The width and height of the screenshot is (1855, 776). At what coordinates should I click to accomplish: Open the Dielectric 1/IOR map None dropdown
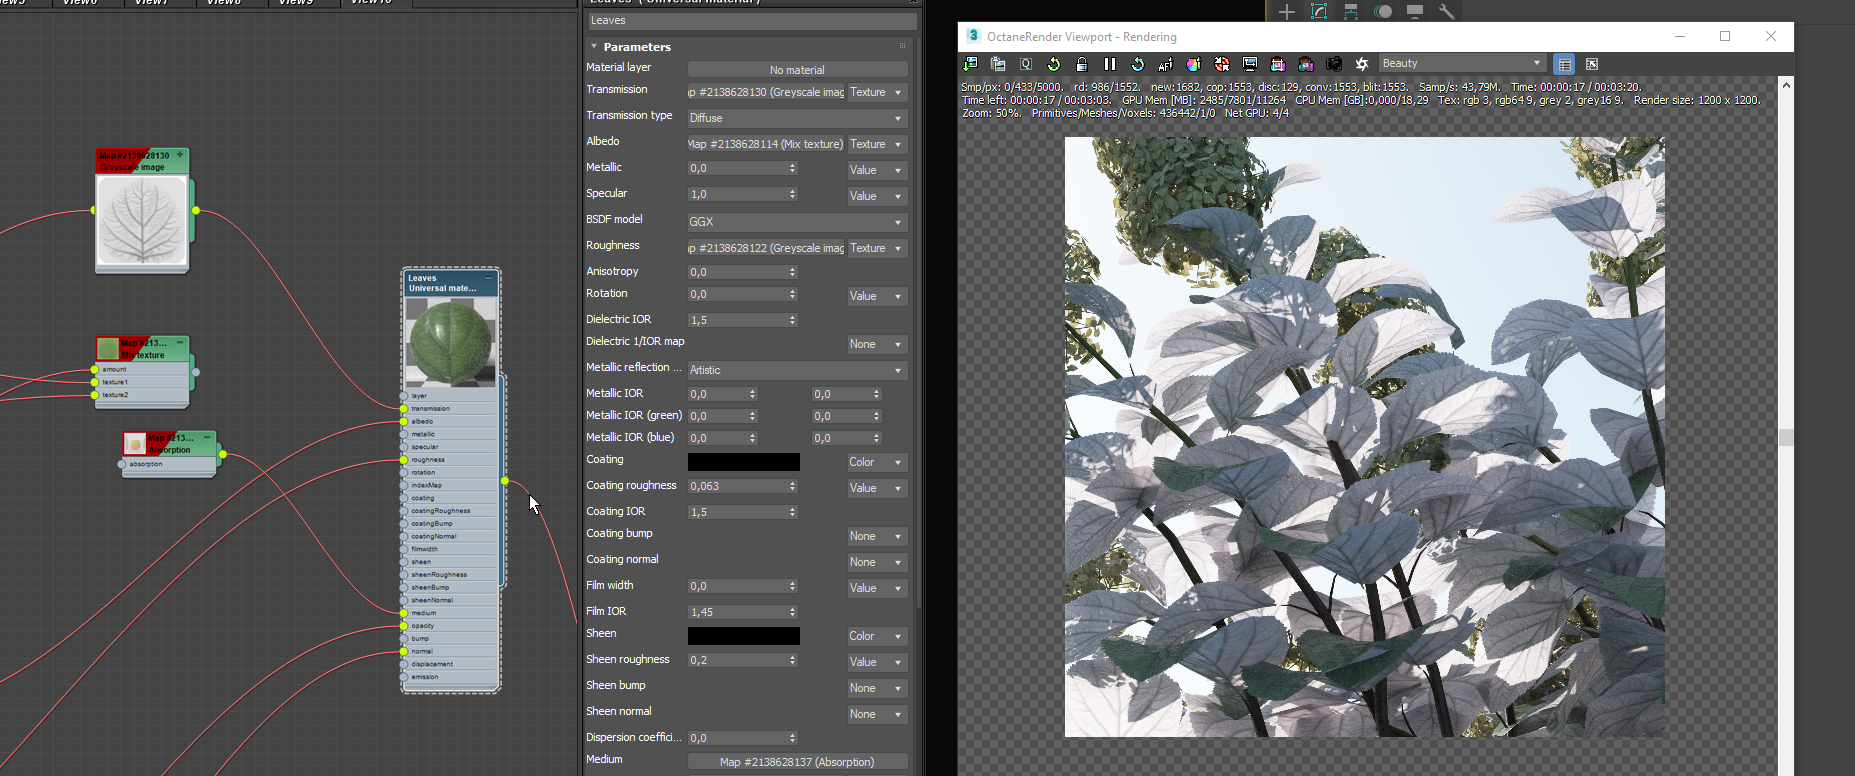click(x=877, y=344)
